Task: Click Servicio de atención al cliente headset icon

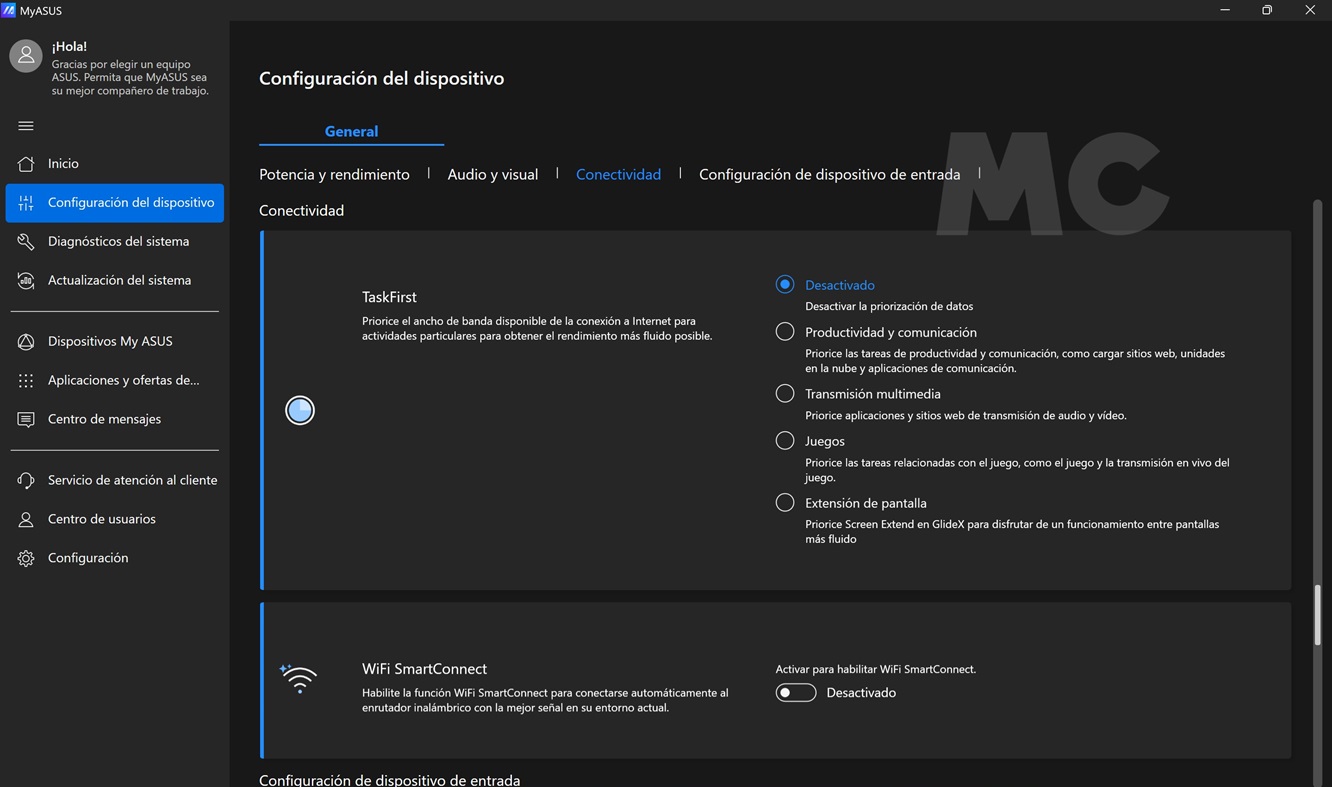Action: (26, 481)
